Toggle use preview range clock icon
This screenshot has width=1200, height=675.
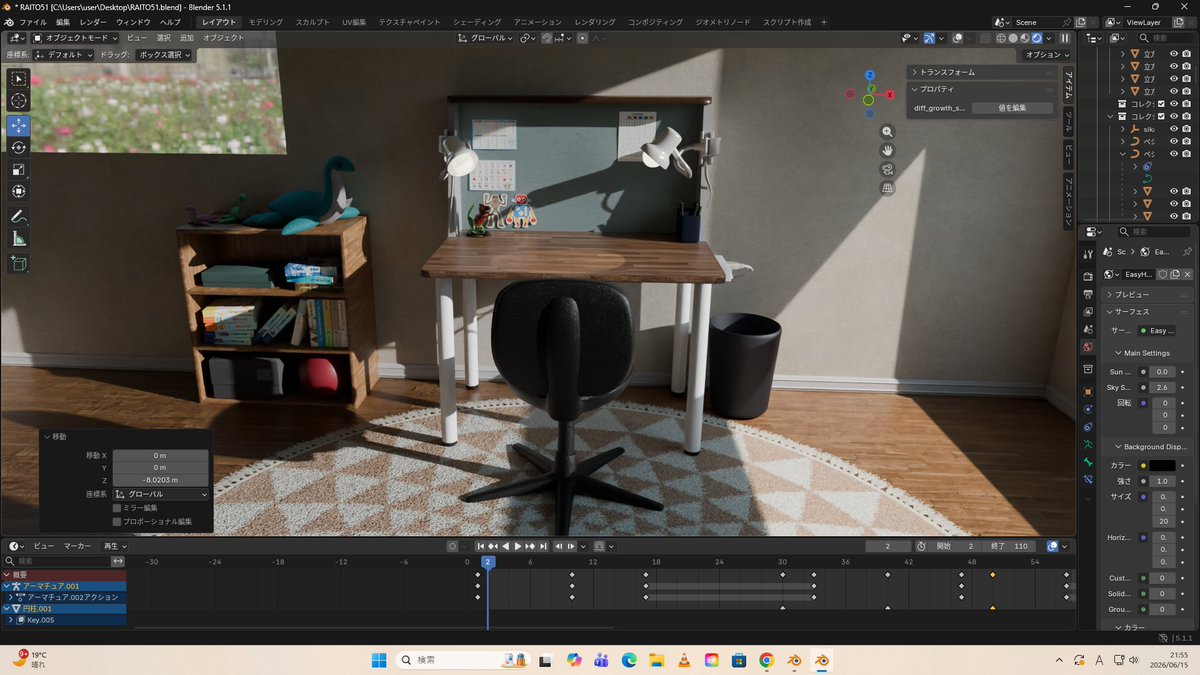pyautogui.click(x=921, y=546)
